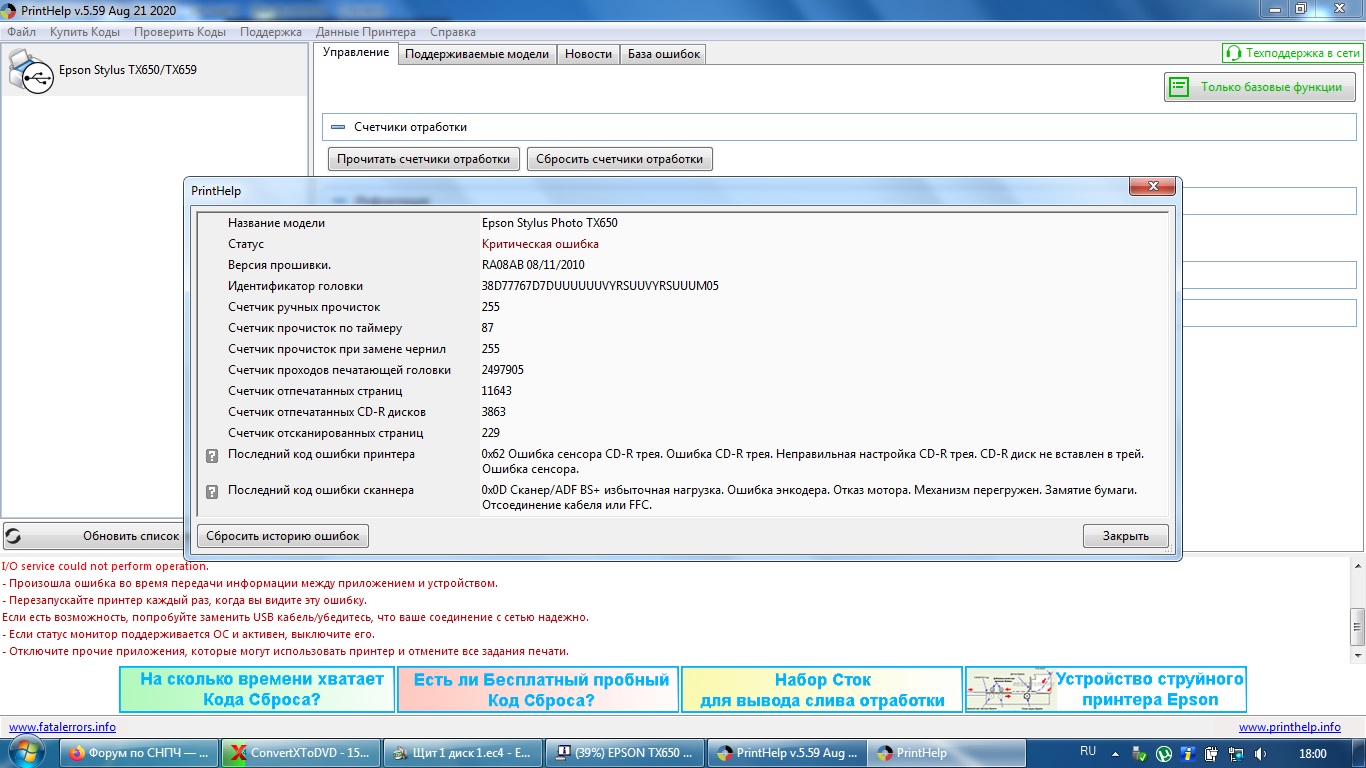
Task: Click the 0x62 CD-R tray sensor error text
Action: [812, 461]
